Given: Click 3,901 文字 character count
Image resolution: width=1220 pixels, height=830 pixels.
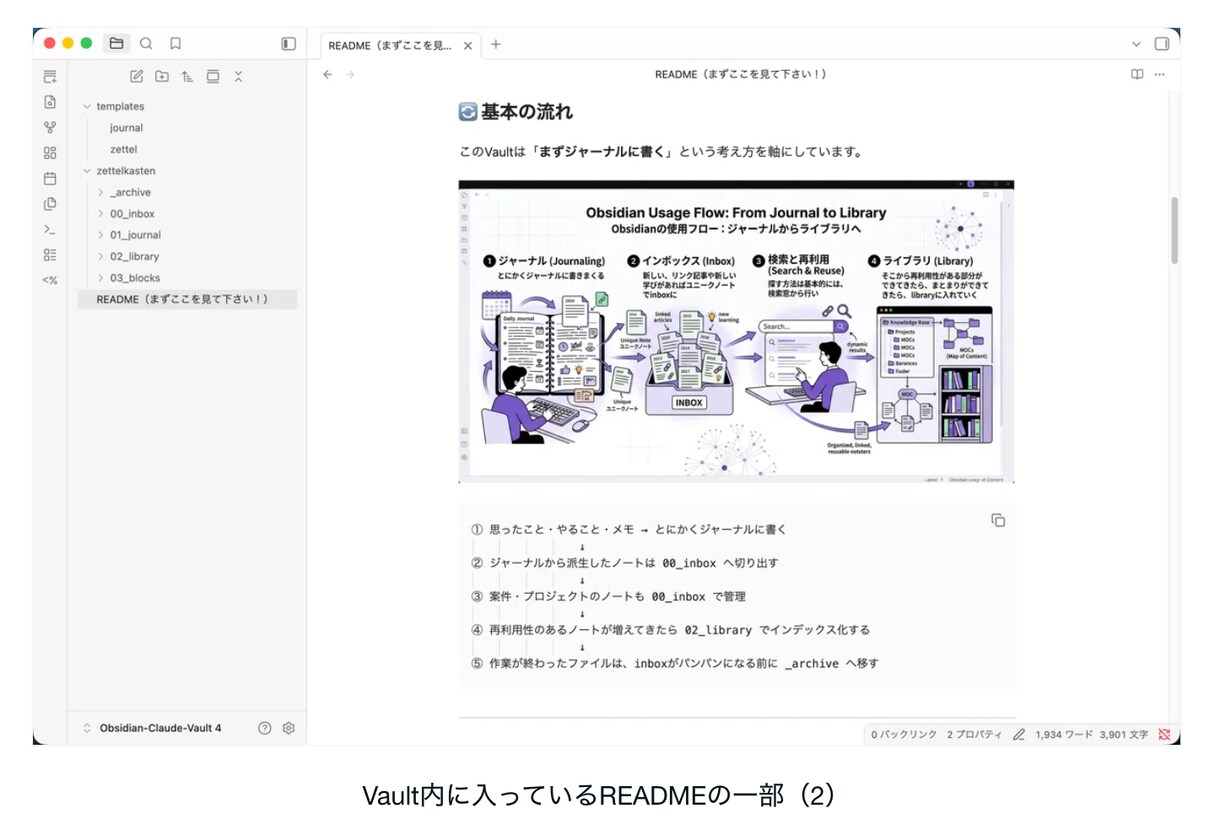Looking at the screenshot, I should [x=1124, y=734].
